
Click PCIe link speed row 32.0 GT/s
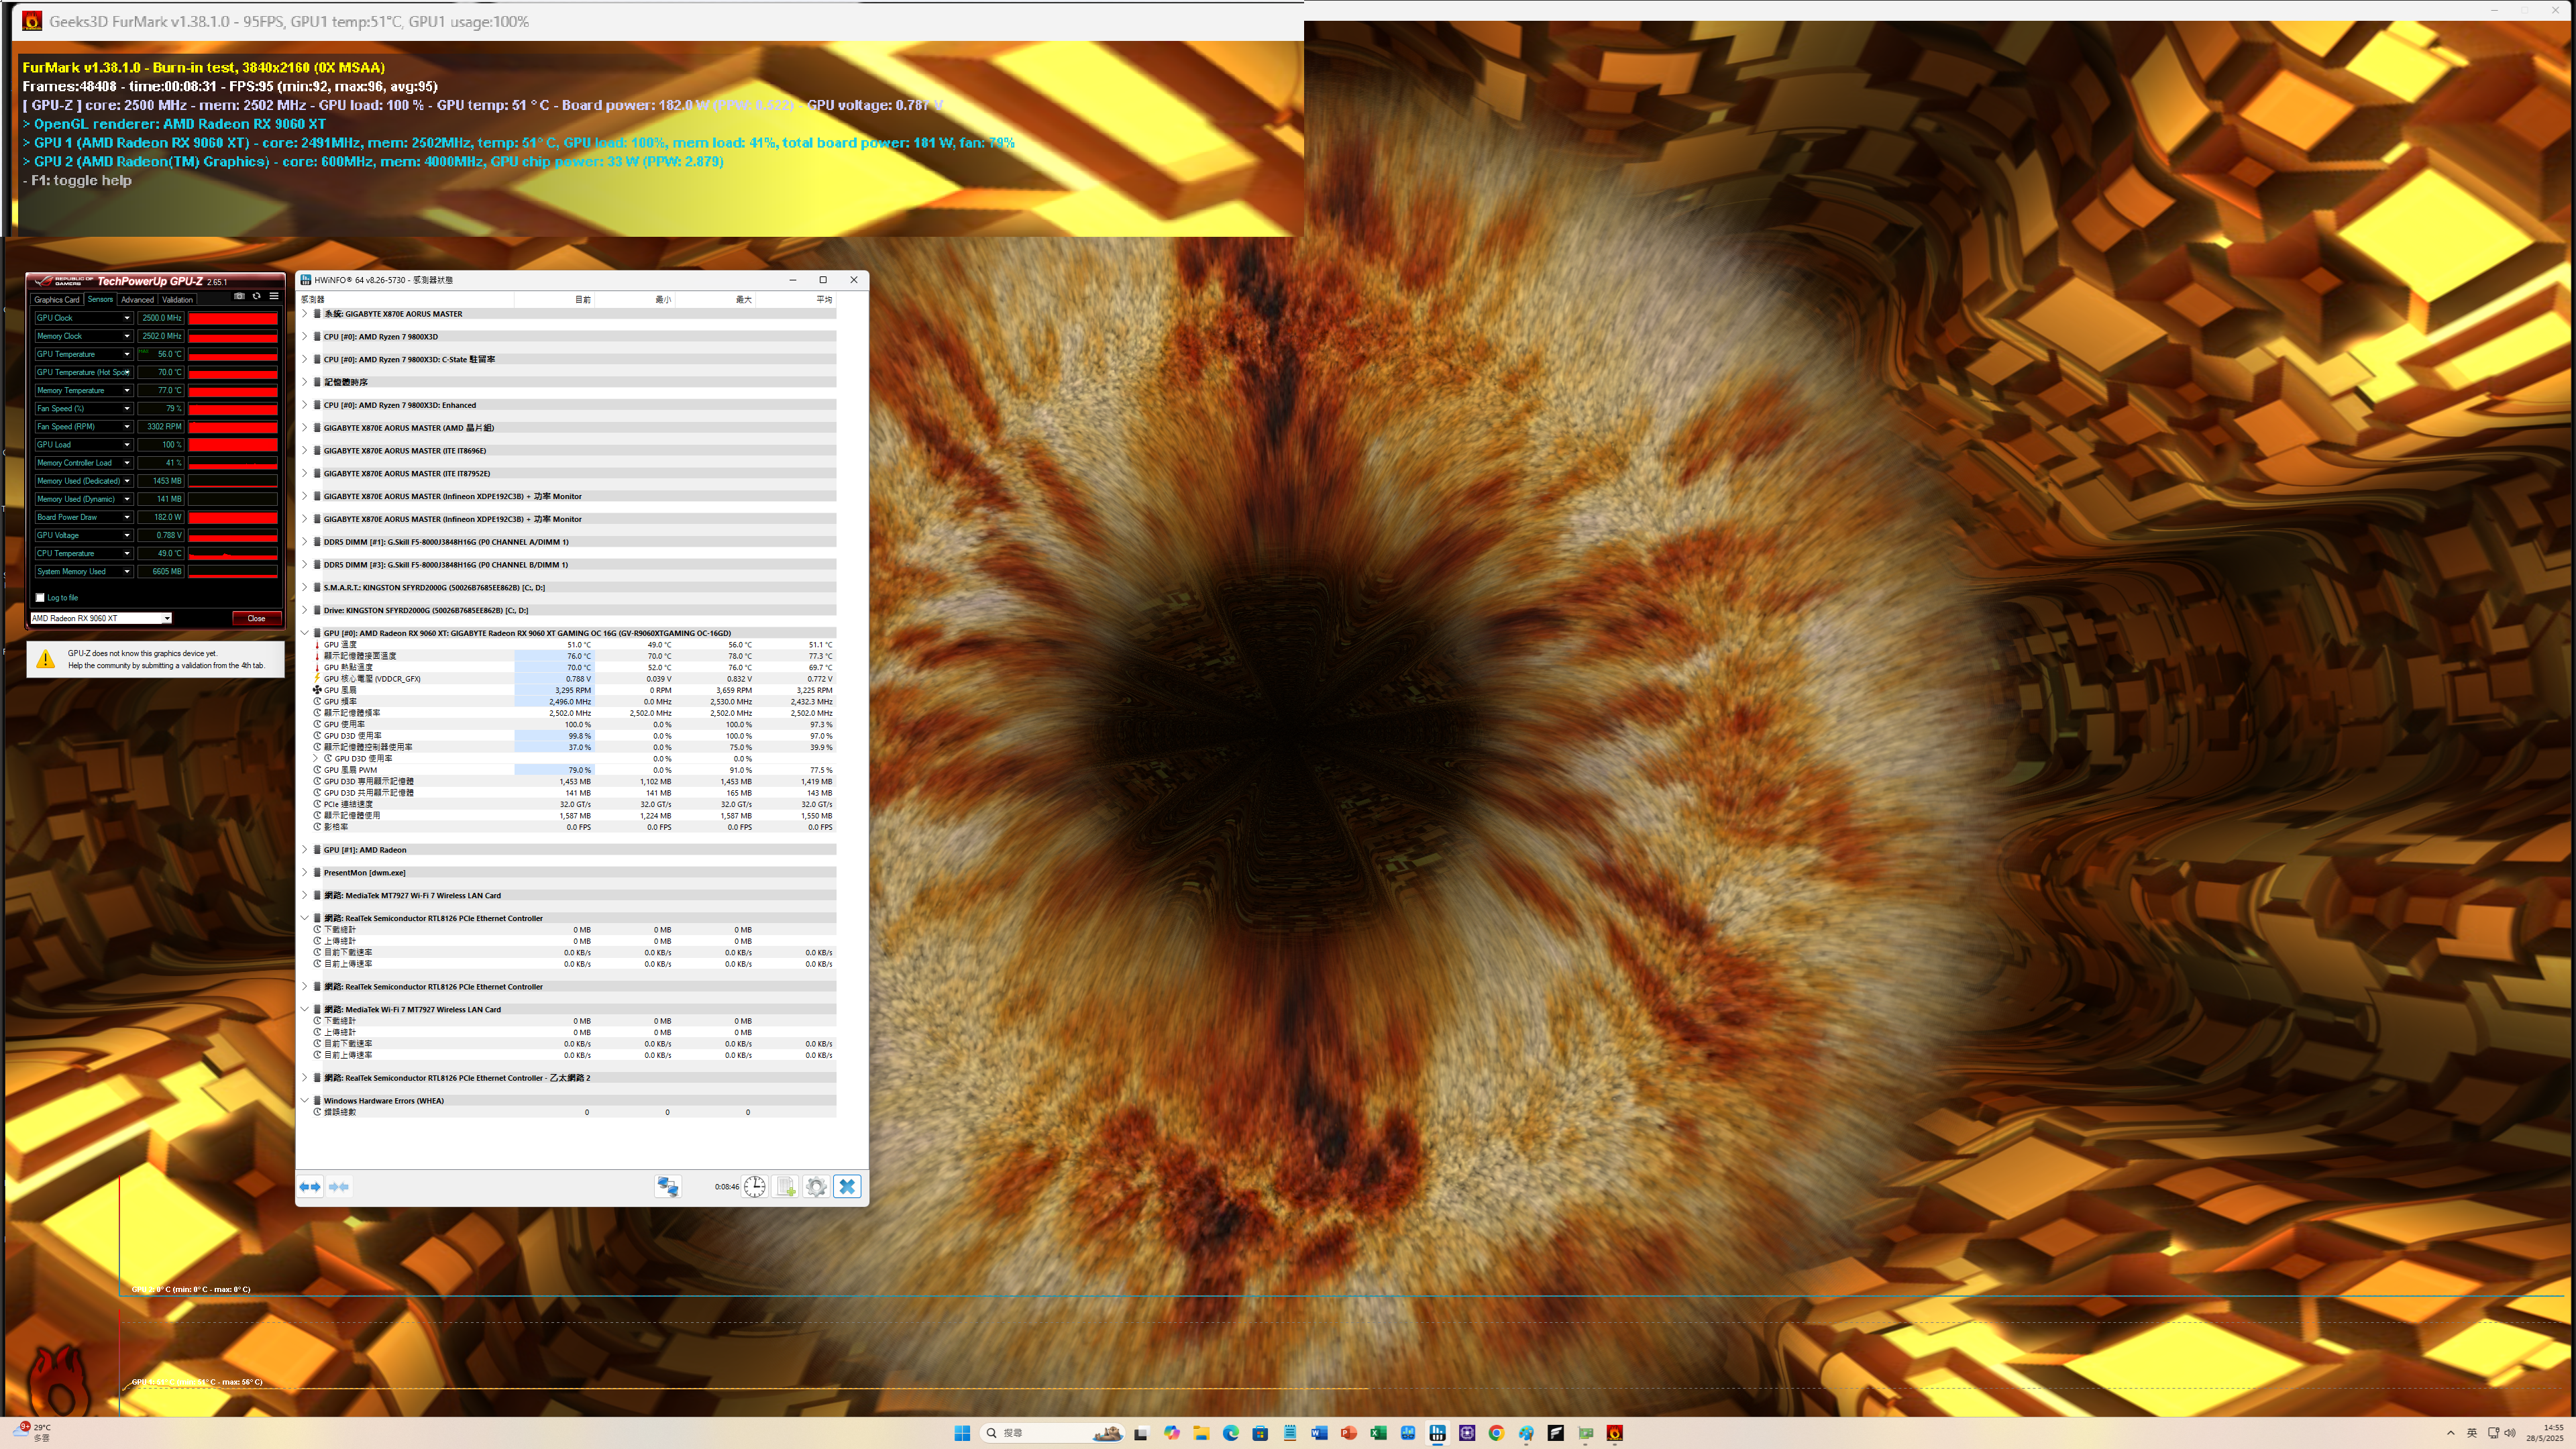(574, 804)
